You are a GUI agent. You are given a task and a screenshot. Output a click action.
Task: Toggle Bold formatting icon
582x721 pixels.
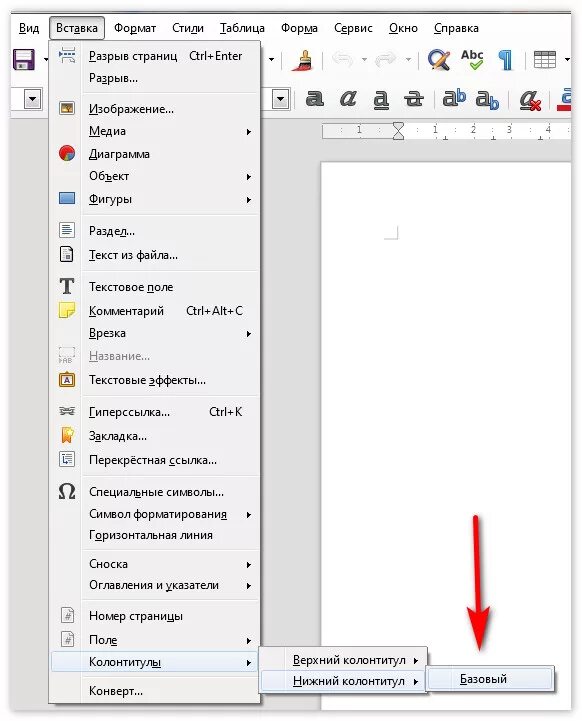pos(315,98)
